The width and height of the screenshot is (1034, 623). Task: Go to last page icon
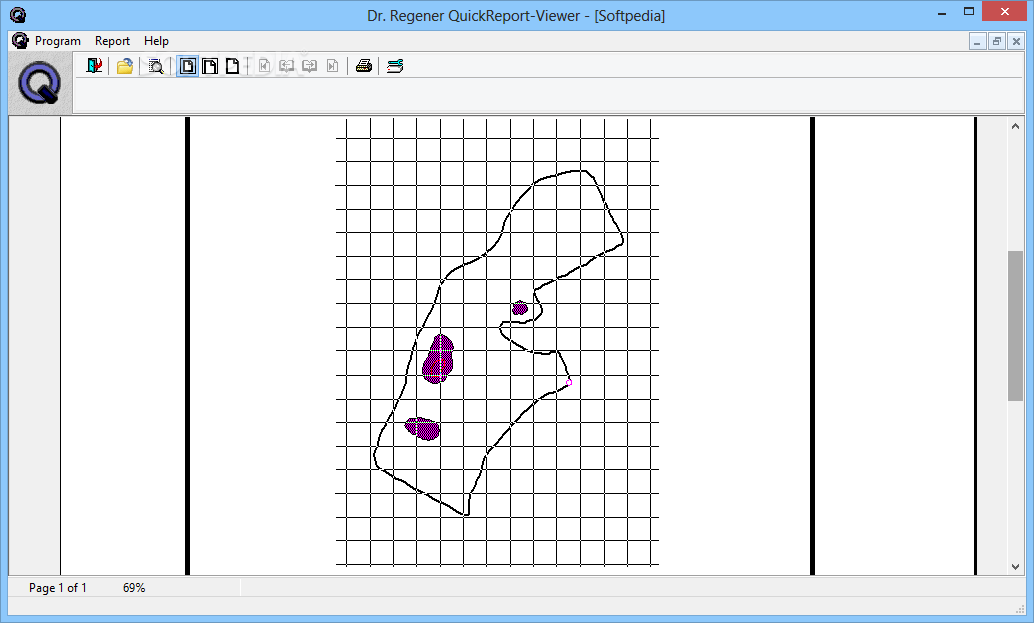[332, 66]
